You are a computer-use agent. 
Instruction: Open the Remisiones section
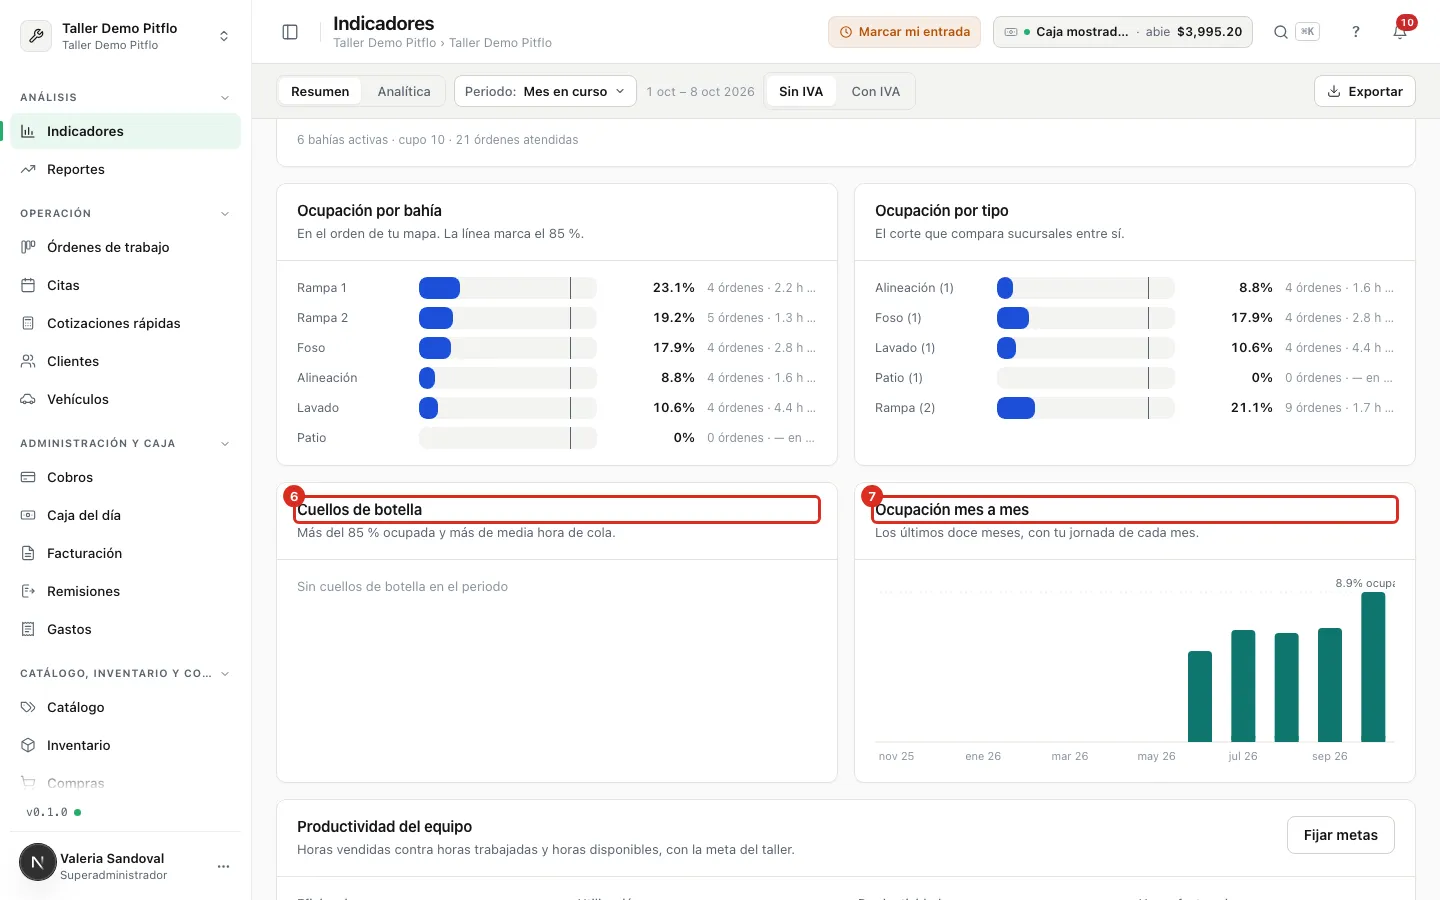coord(125,591)
